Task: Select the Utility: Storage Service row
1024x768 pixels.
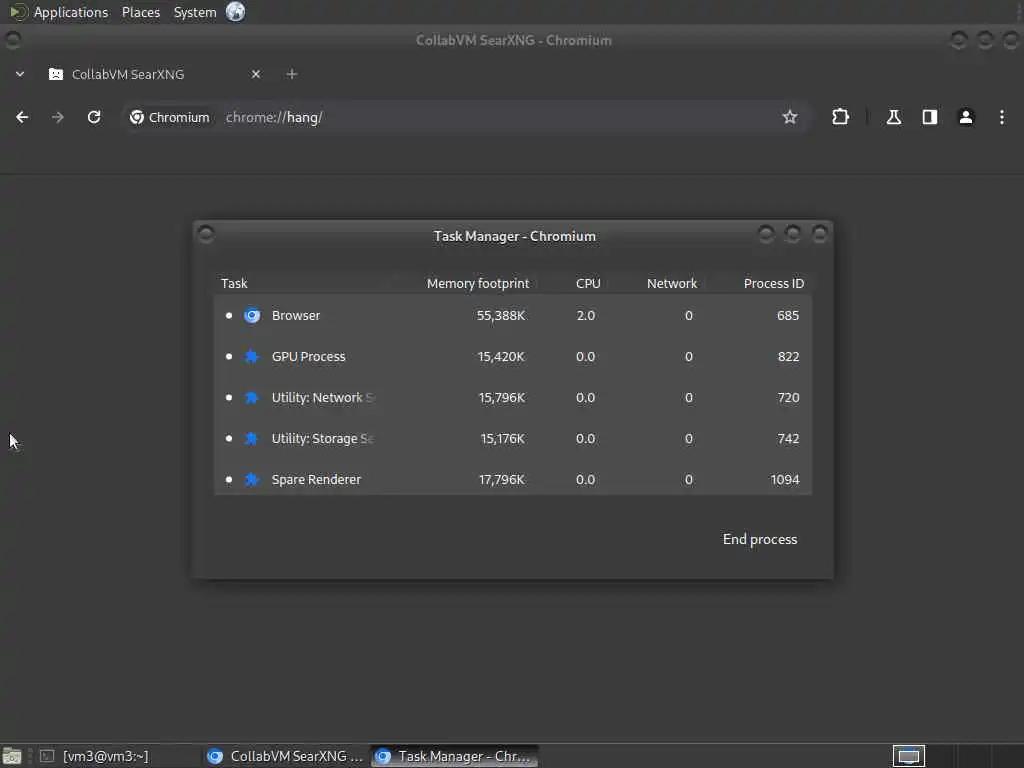Action: pyautogui.click(x=513, y=438)
